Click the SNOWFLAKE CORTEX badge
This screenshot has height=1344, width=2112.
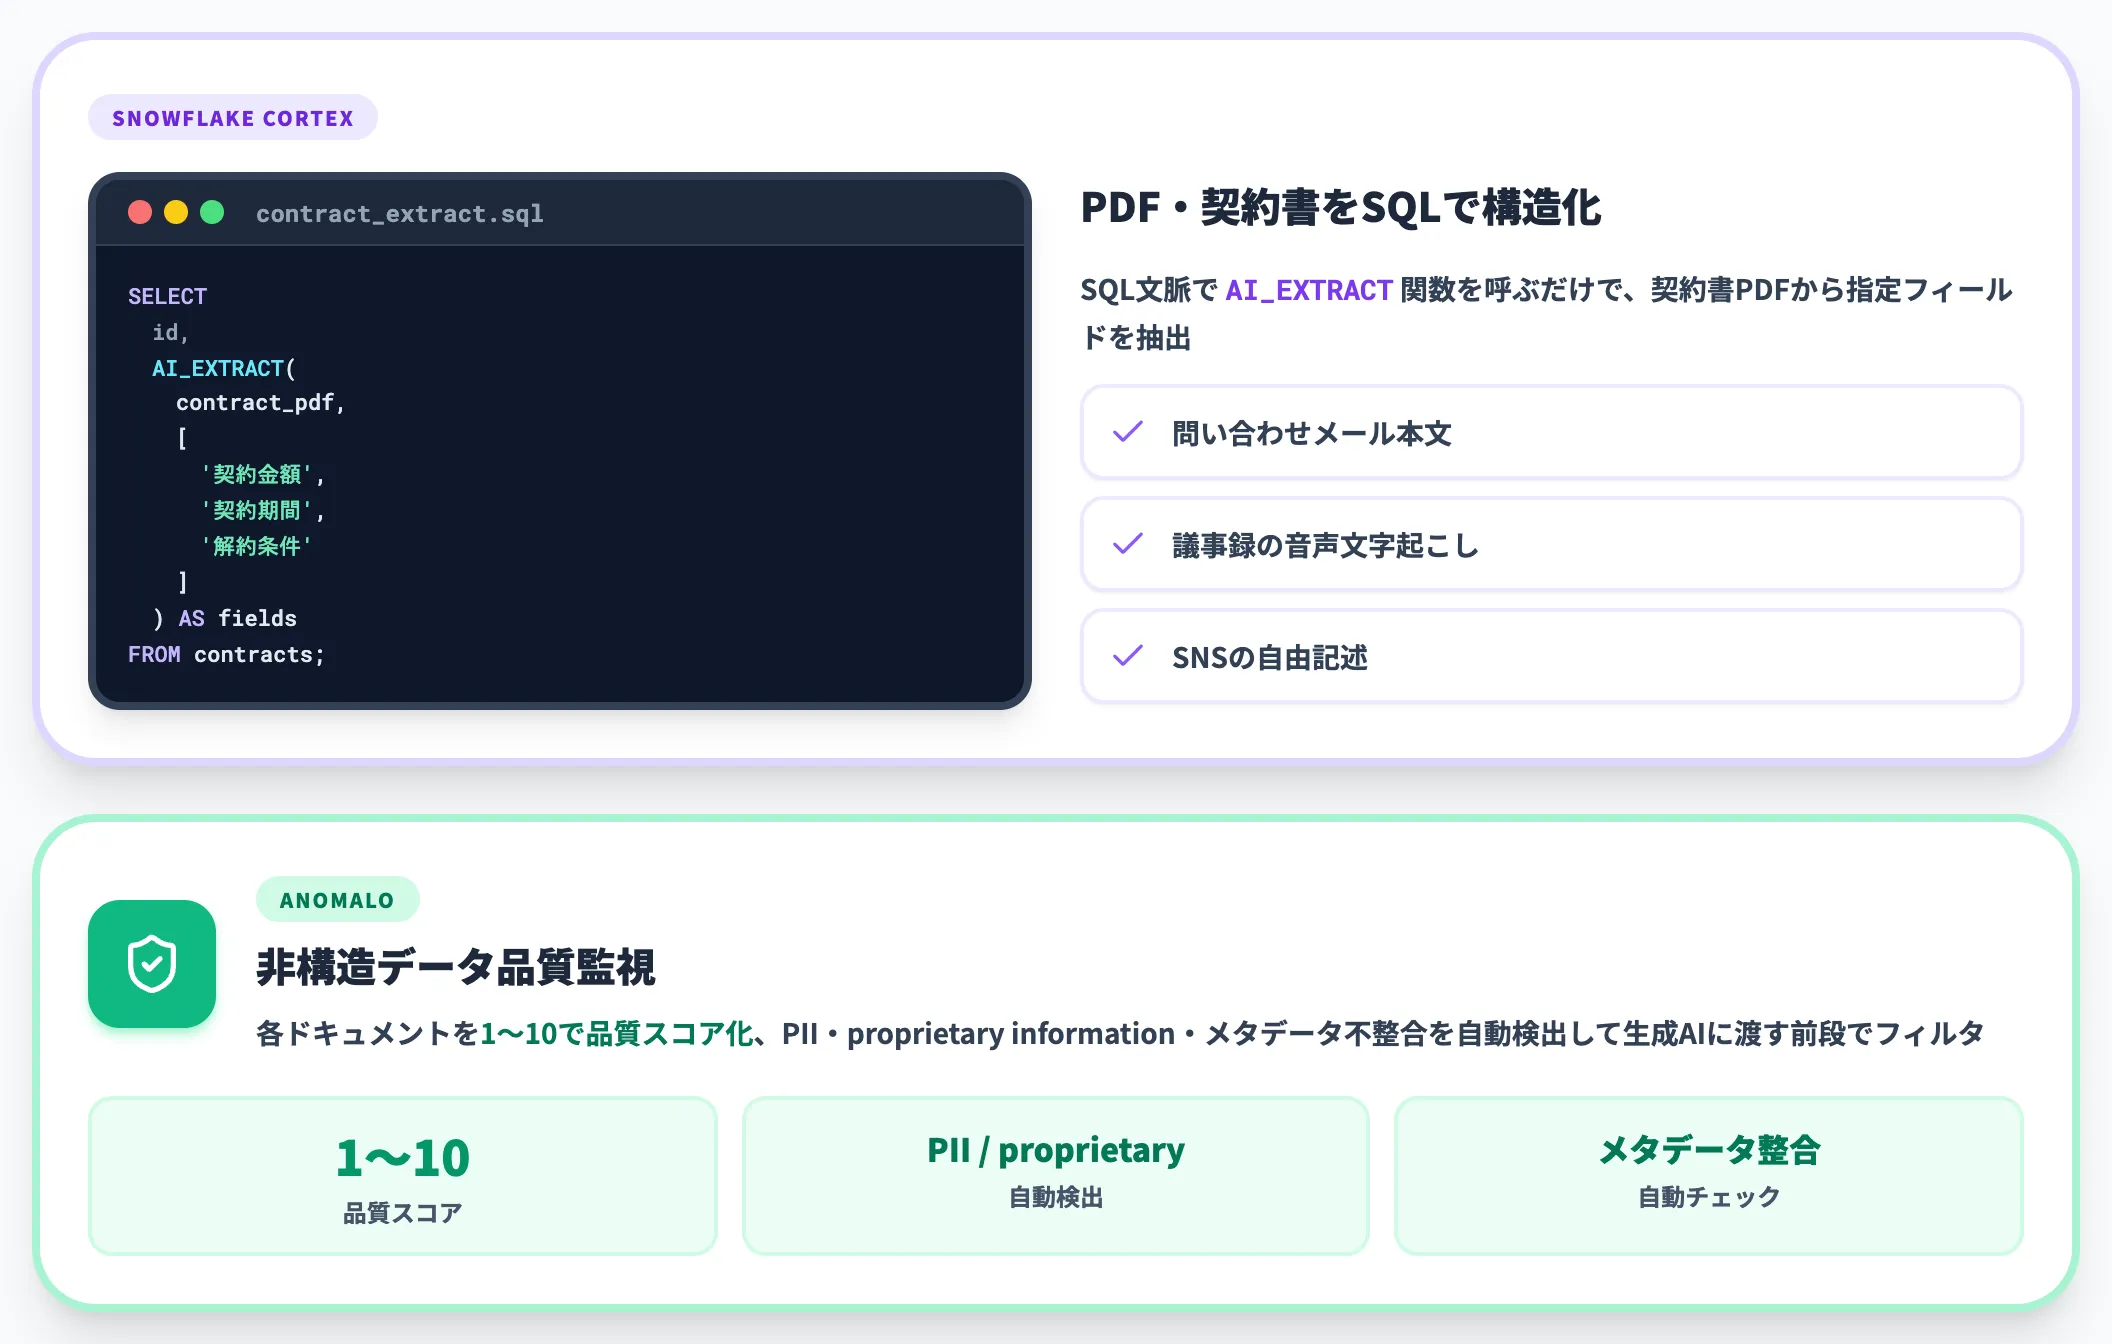233,118
